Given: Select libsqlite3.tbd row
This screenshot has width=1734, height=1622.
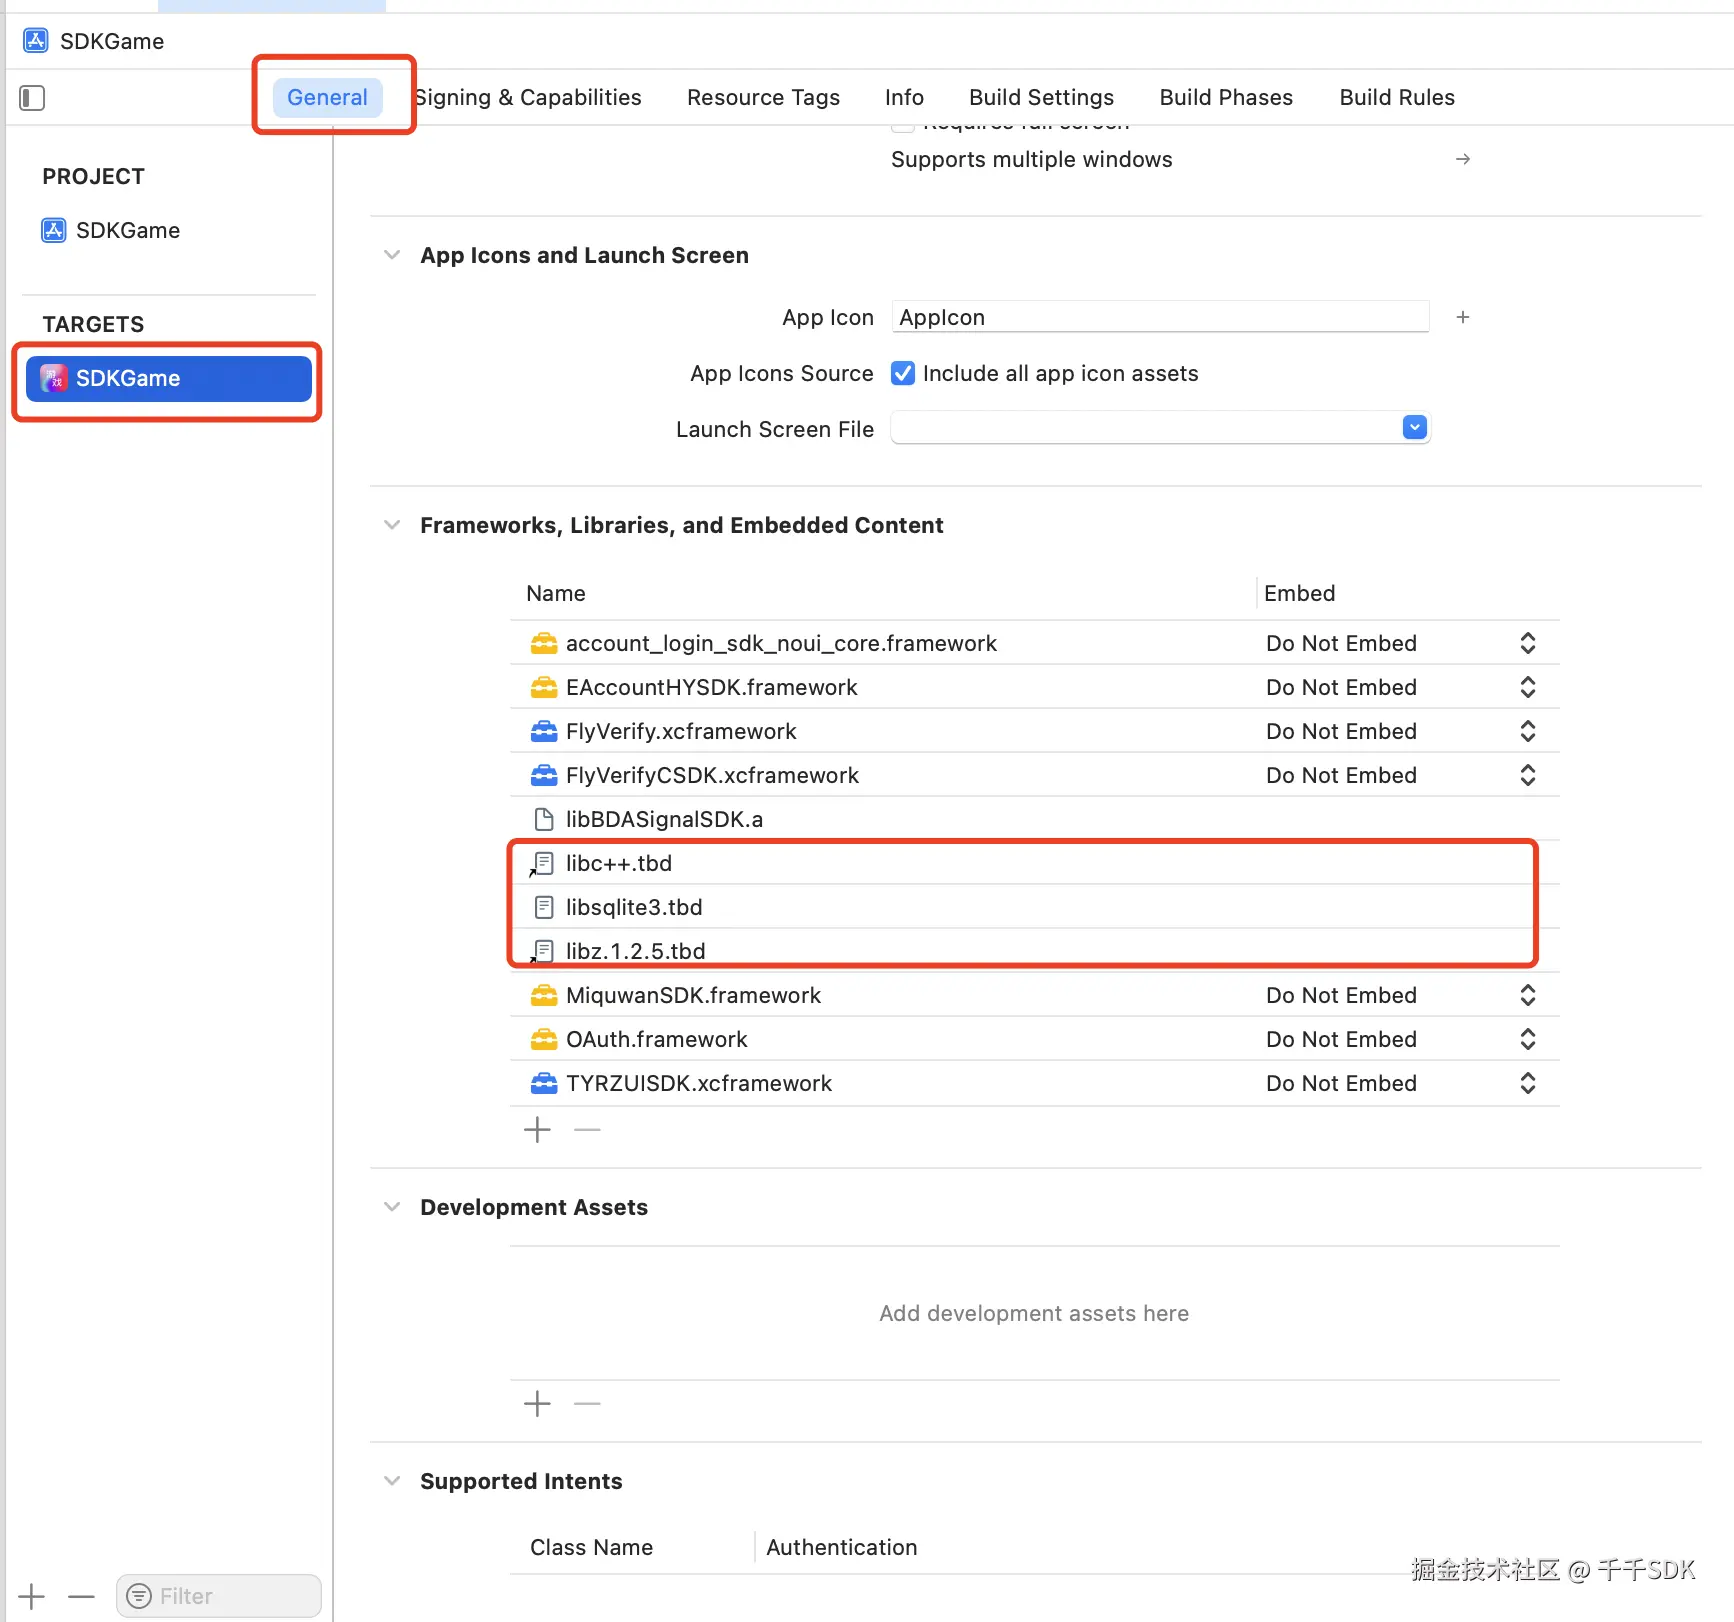Looking at the screenshot, I should [1035, 907].
